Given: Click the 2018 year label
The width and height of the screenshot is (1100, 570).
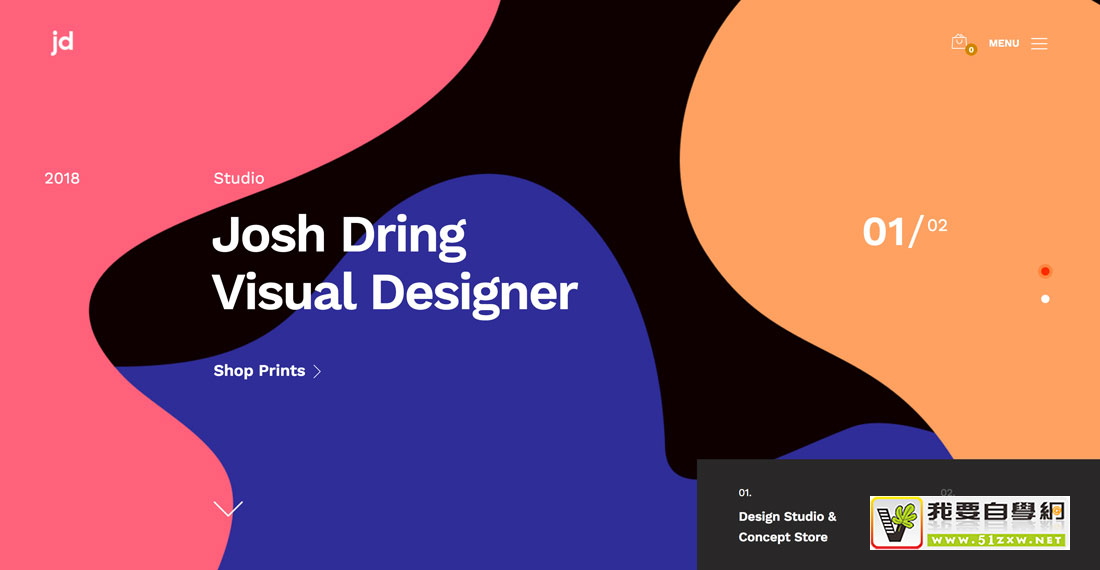Looking at the screenshot, I should [x=62, y=179].
